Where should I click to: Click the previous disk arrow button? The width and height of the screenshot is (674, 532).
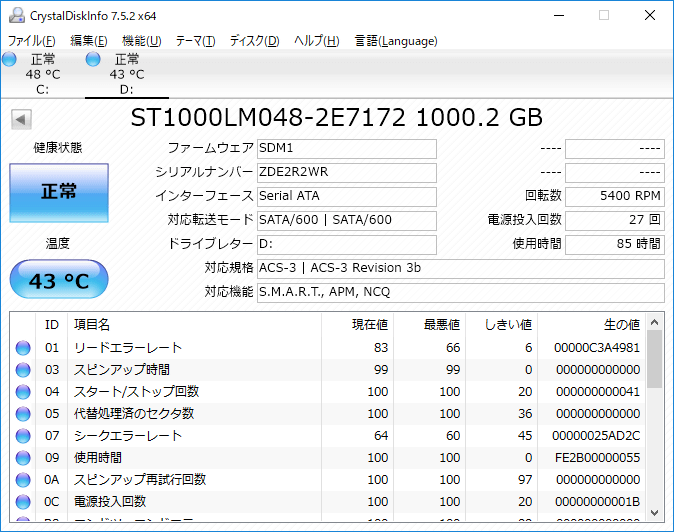20,120
